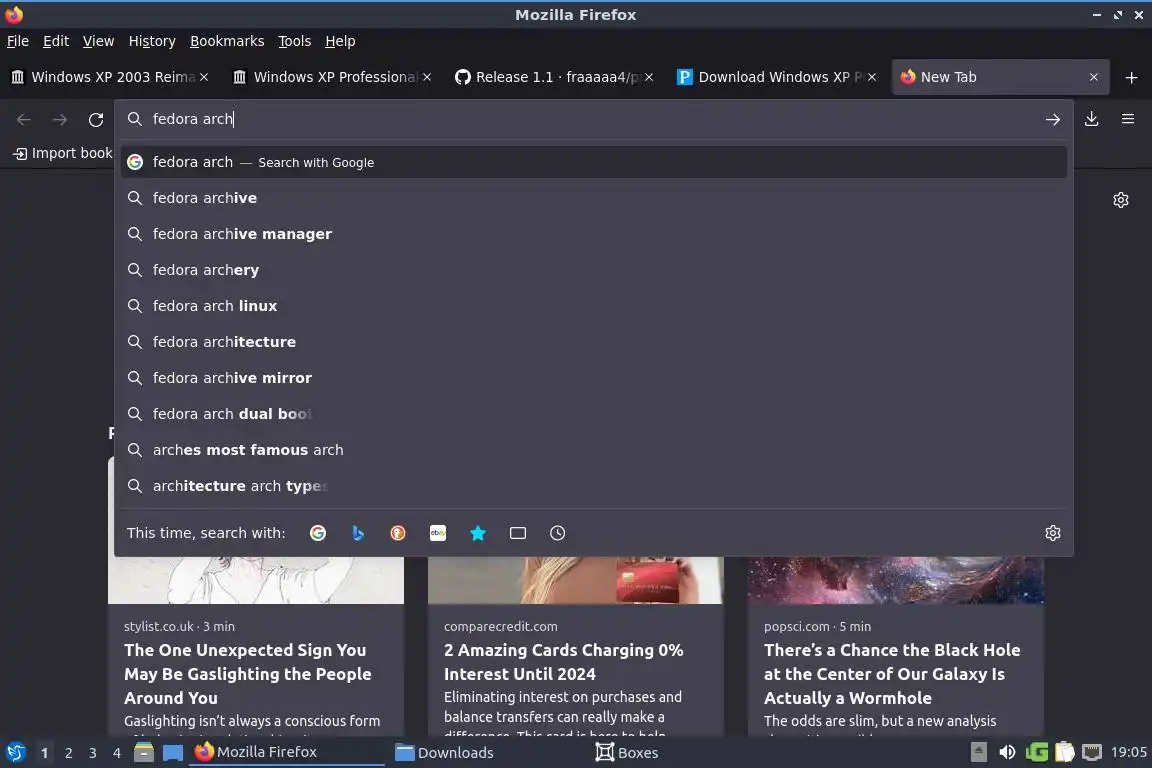Select 'fedora arch — Search with Google'
This screenshot has width=1152, height=768.
coord(594,162)
